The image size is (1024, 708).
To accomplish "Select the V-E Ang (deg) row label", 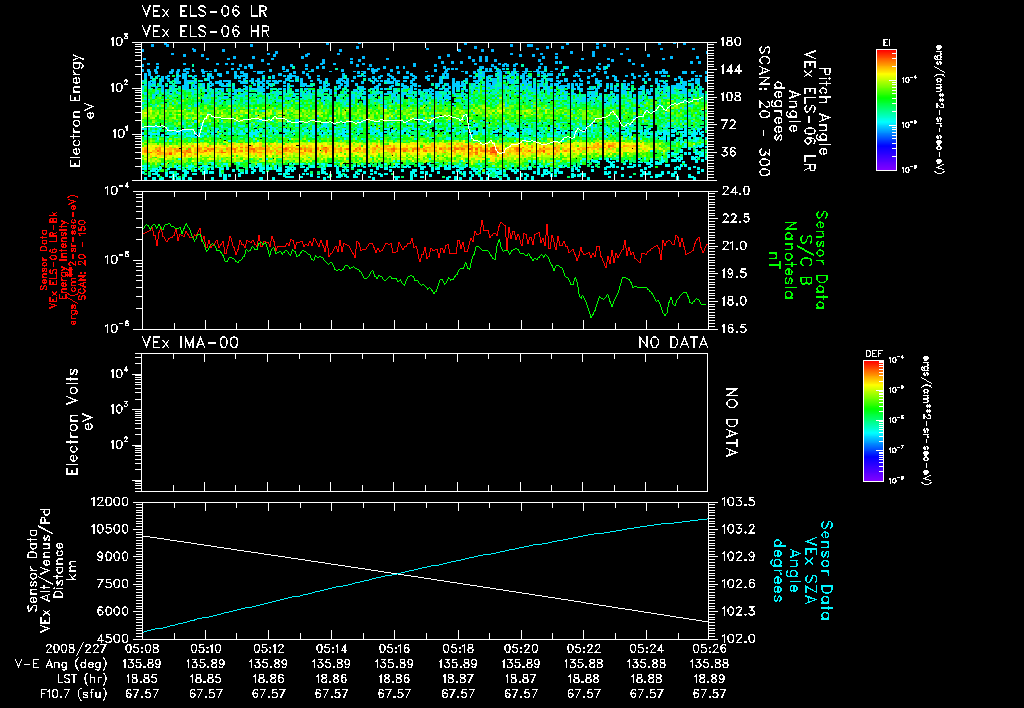I will tap(60, 663).
